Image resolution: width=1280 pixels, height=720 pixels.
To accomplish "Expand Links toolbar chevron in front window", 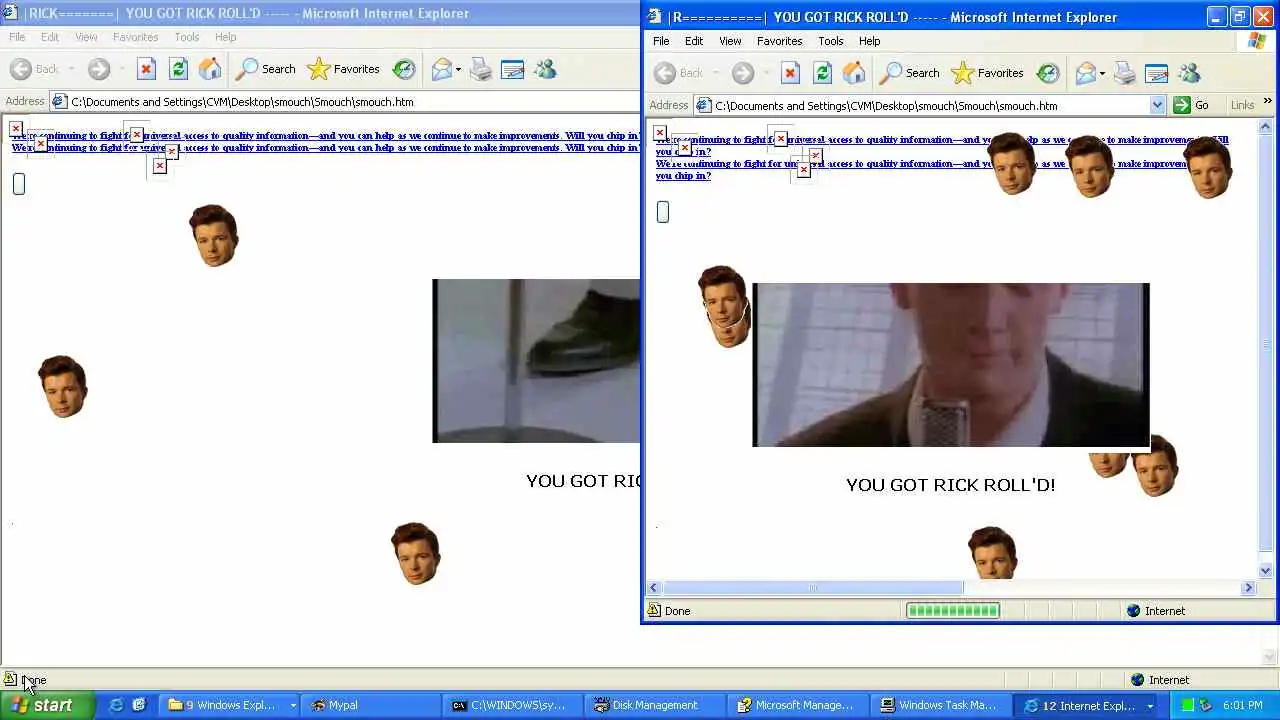I will [x=1267, y=102].
